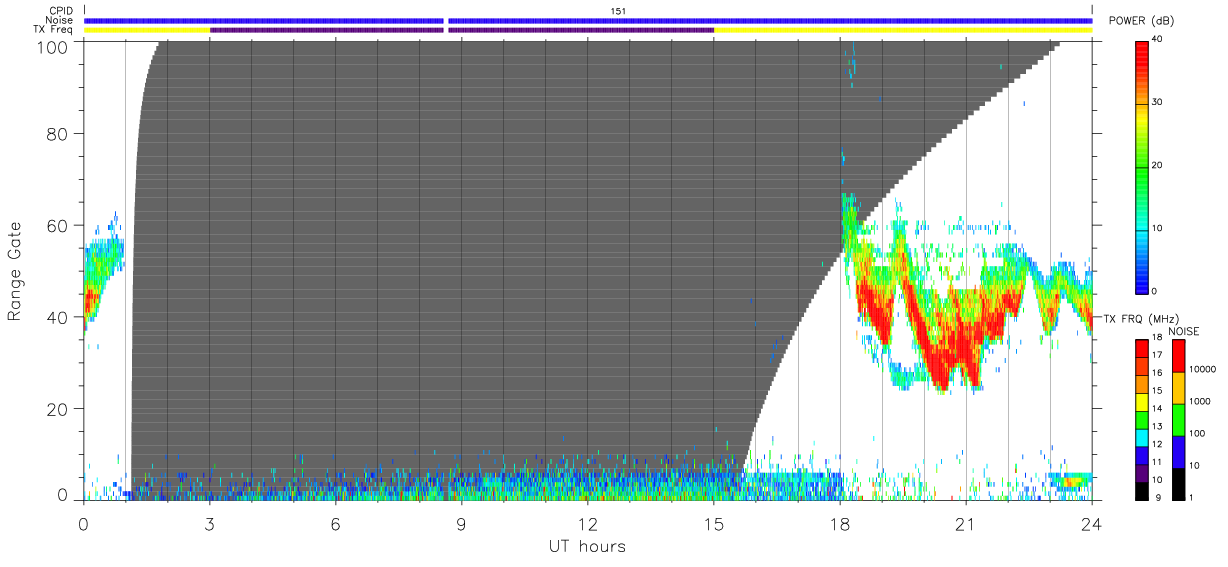Click the y-axis tick label '80'
This screenshot has height=567, width=1228.
[x=59, y=134]
